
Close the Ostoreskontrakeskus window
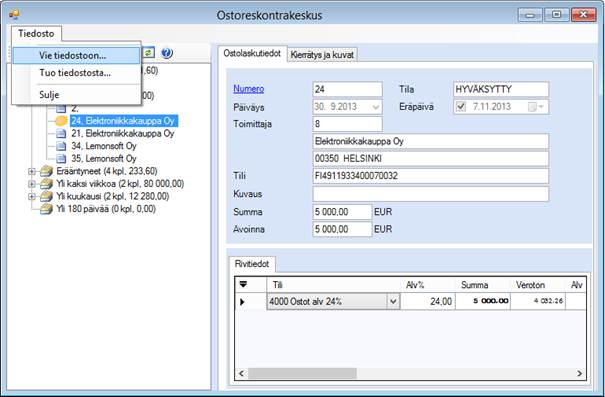583,15
